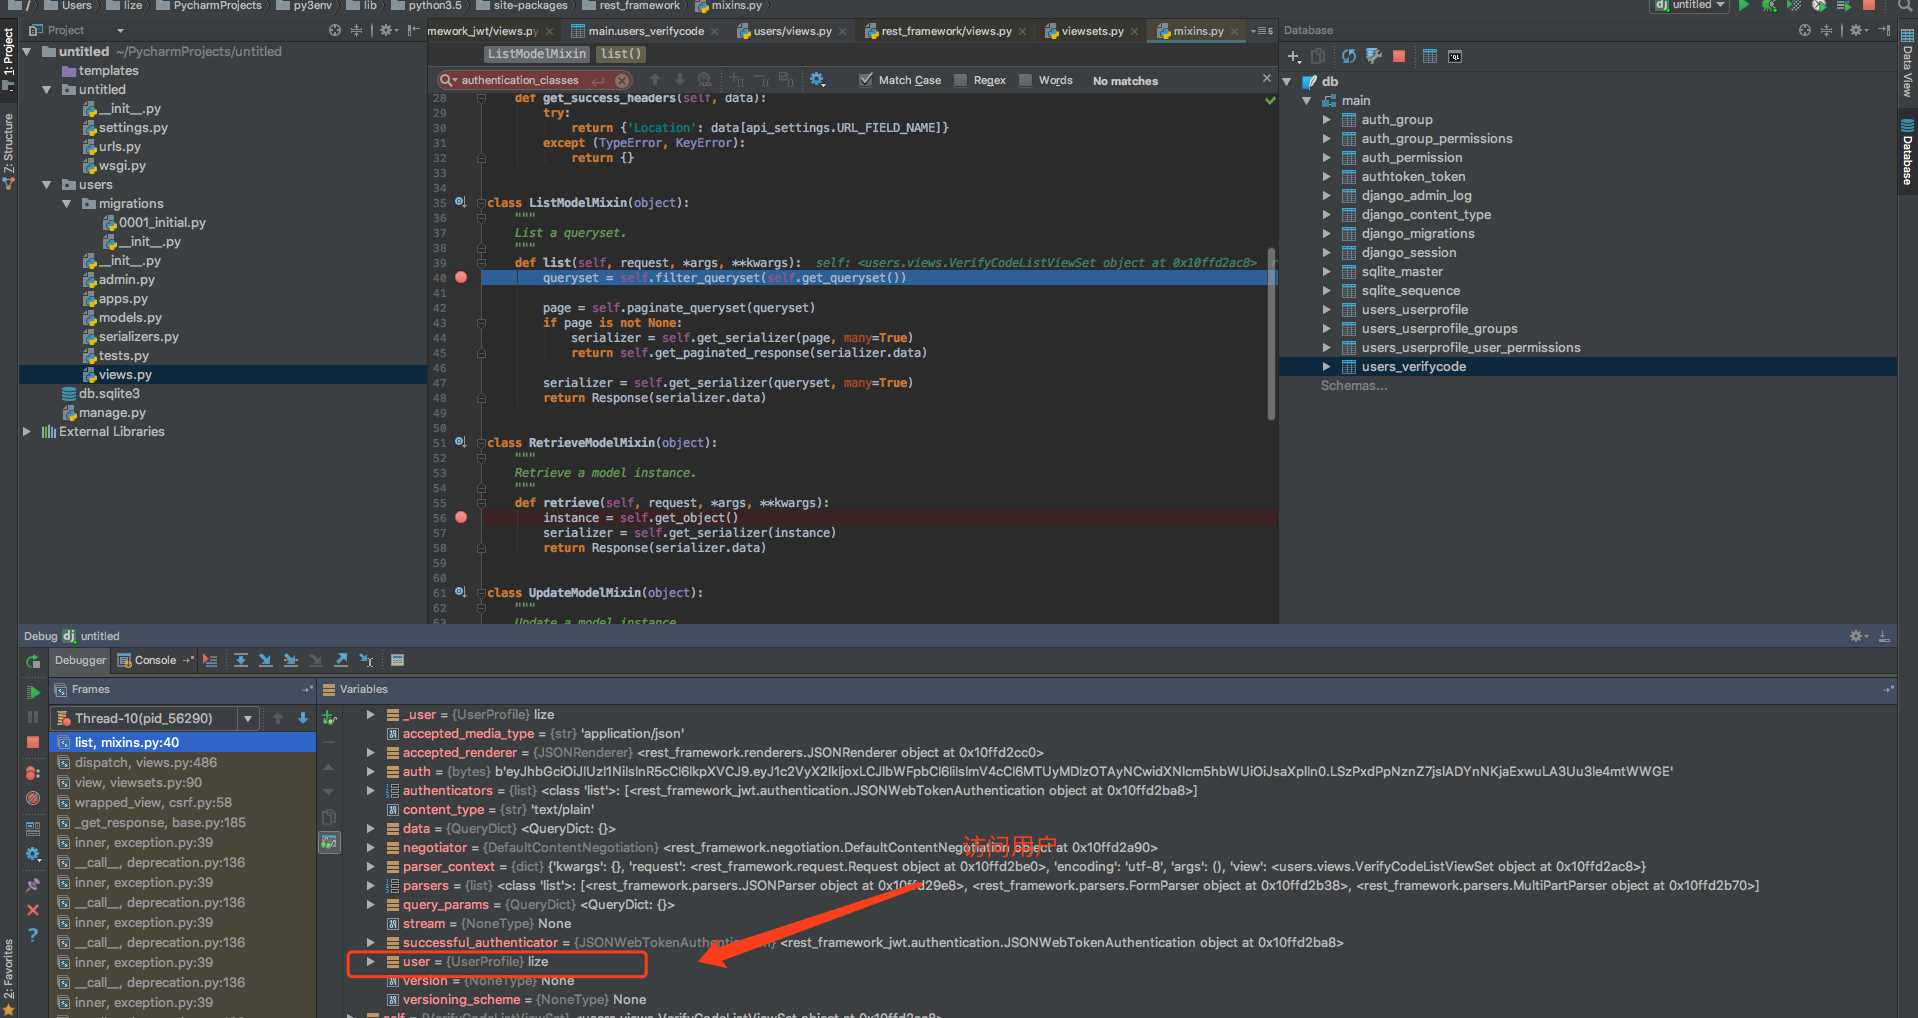This screenshot has width=1918, height=1018.
Task: Click the Database panel's add data source plus
Action: 1294,57
